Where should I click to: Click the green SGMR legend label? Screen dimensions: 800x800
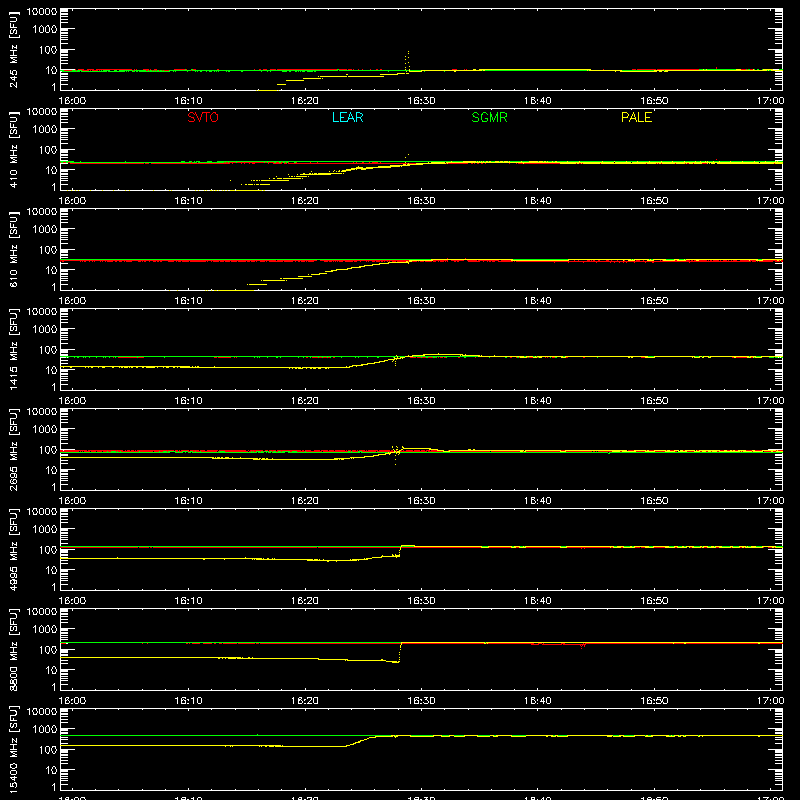(x=489, y=117)
